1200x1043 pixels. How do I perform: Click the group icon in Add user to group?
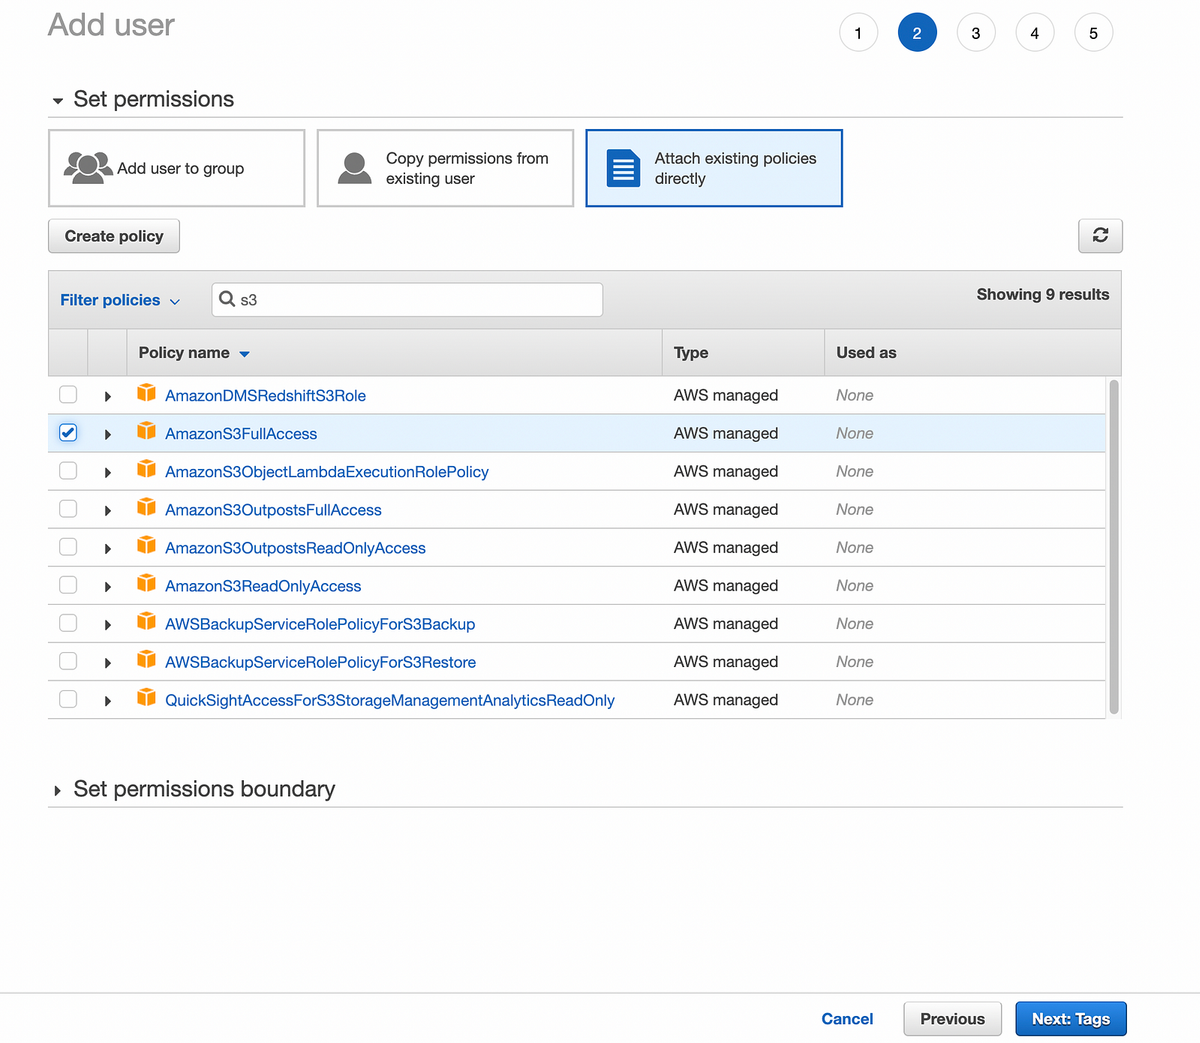pos(88,167)
